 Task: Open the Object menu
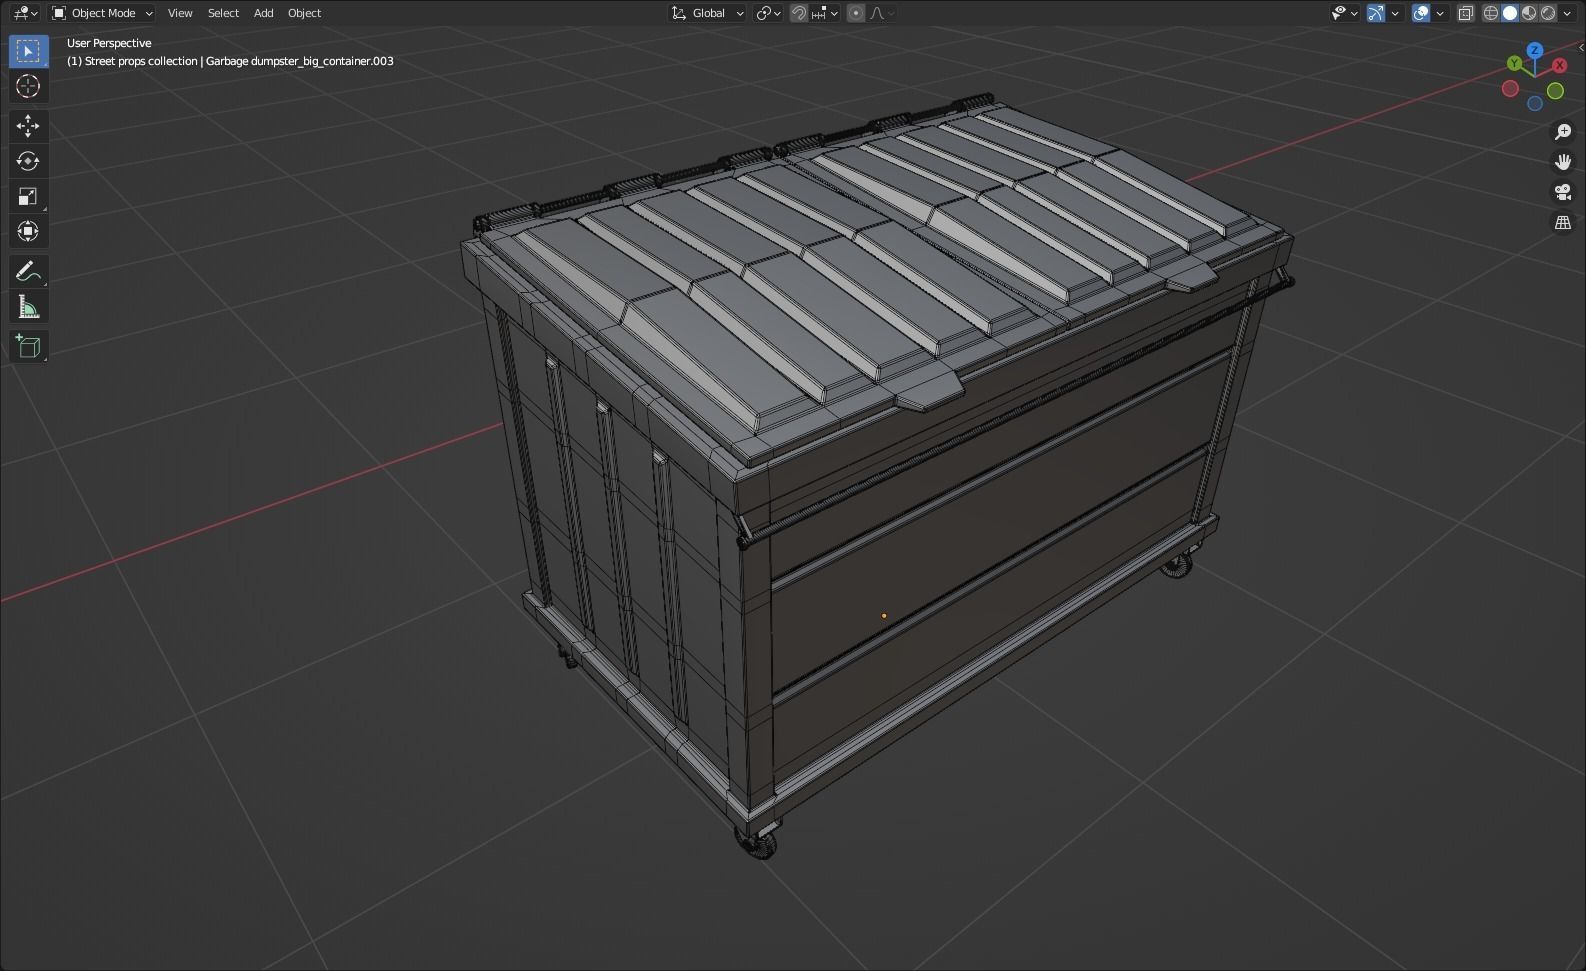(x=304, y=13)
